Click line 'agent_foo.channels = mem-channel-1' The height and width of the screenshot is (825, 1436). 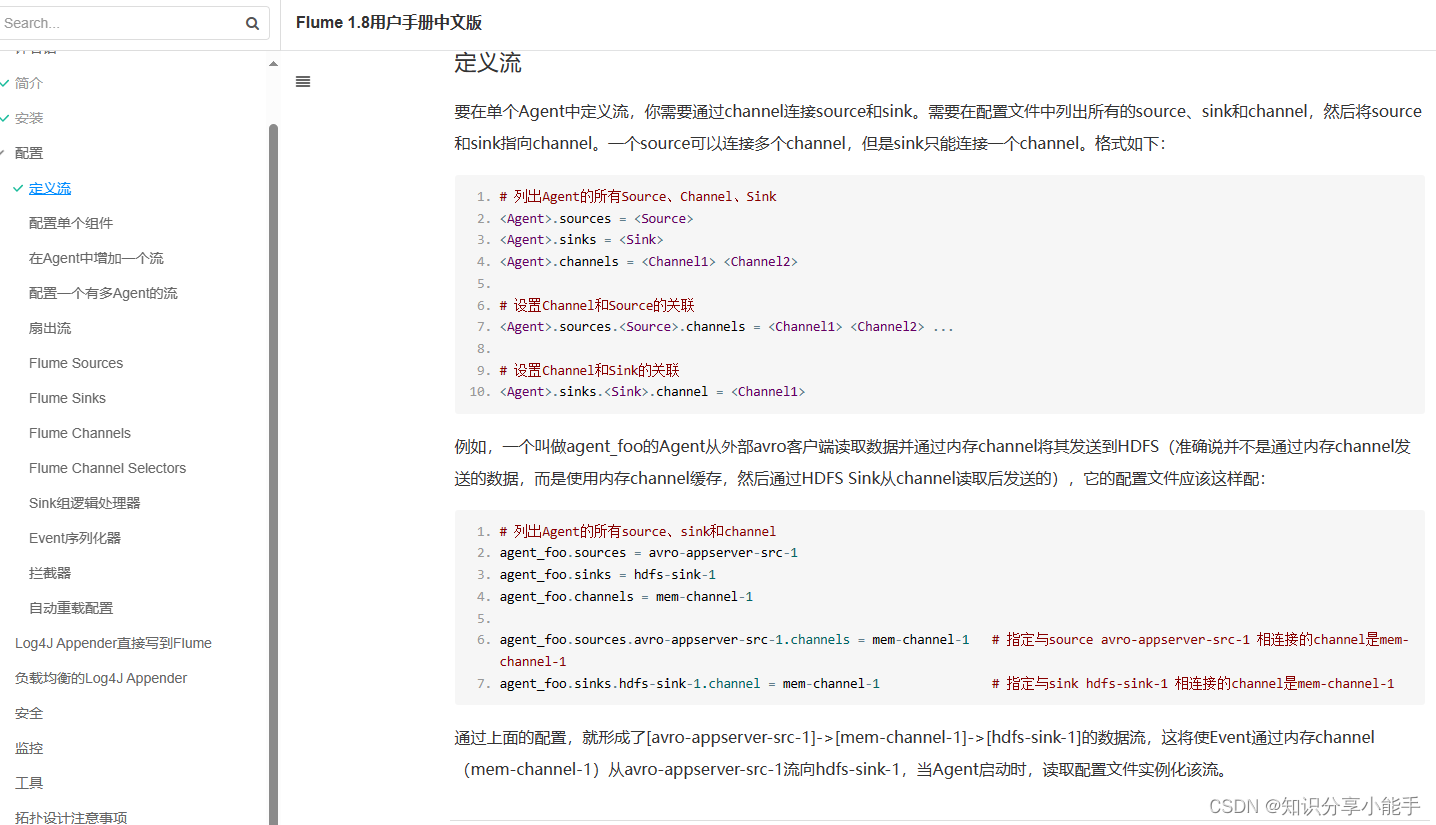[x=626, y=597]
